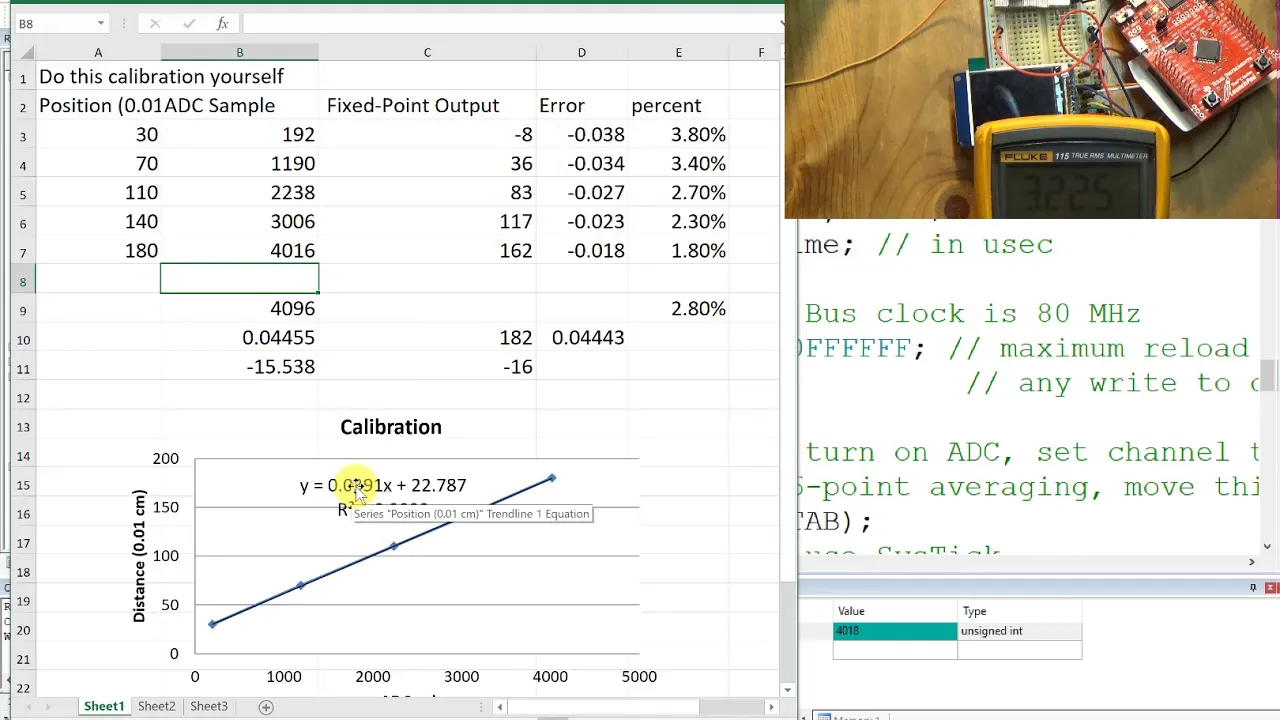Click the previous-sheet navigation arrow

29,707
